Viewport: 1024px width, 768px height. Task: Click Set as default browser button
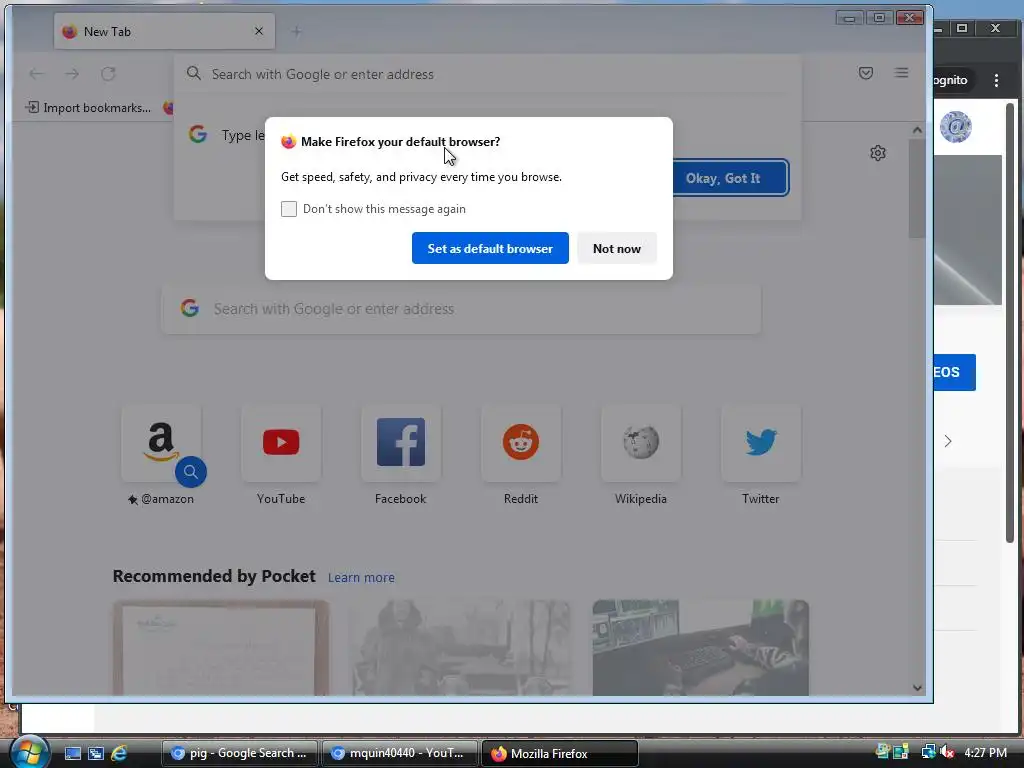[x=490, y=248]
